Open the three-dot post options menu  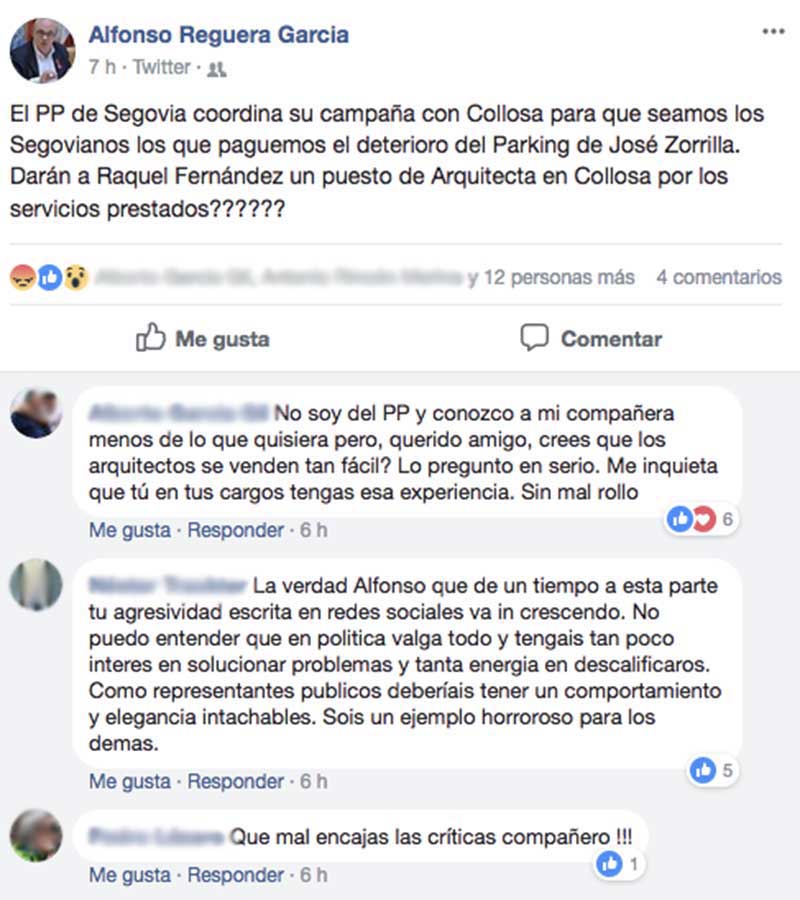tap(773, 31)
